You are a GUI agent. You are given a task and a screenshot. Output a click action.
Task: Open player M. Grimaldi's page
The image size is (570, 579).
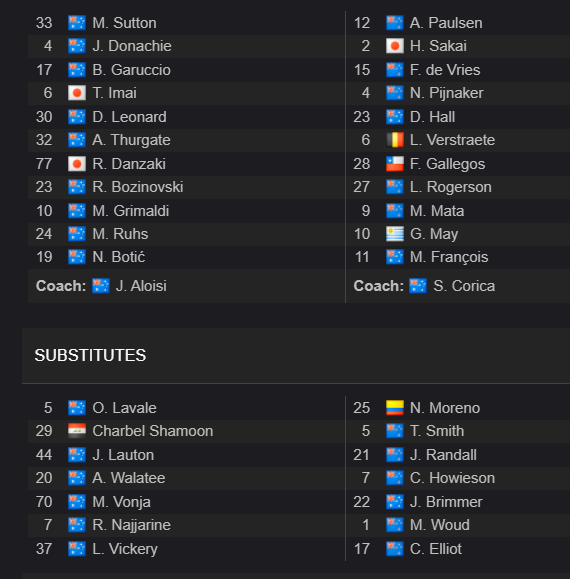[131, 211]
